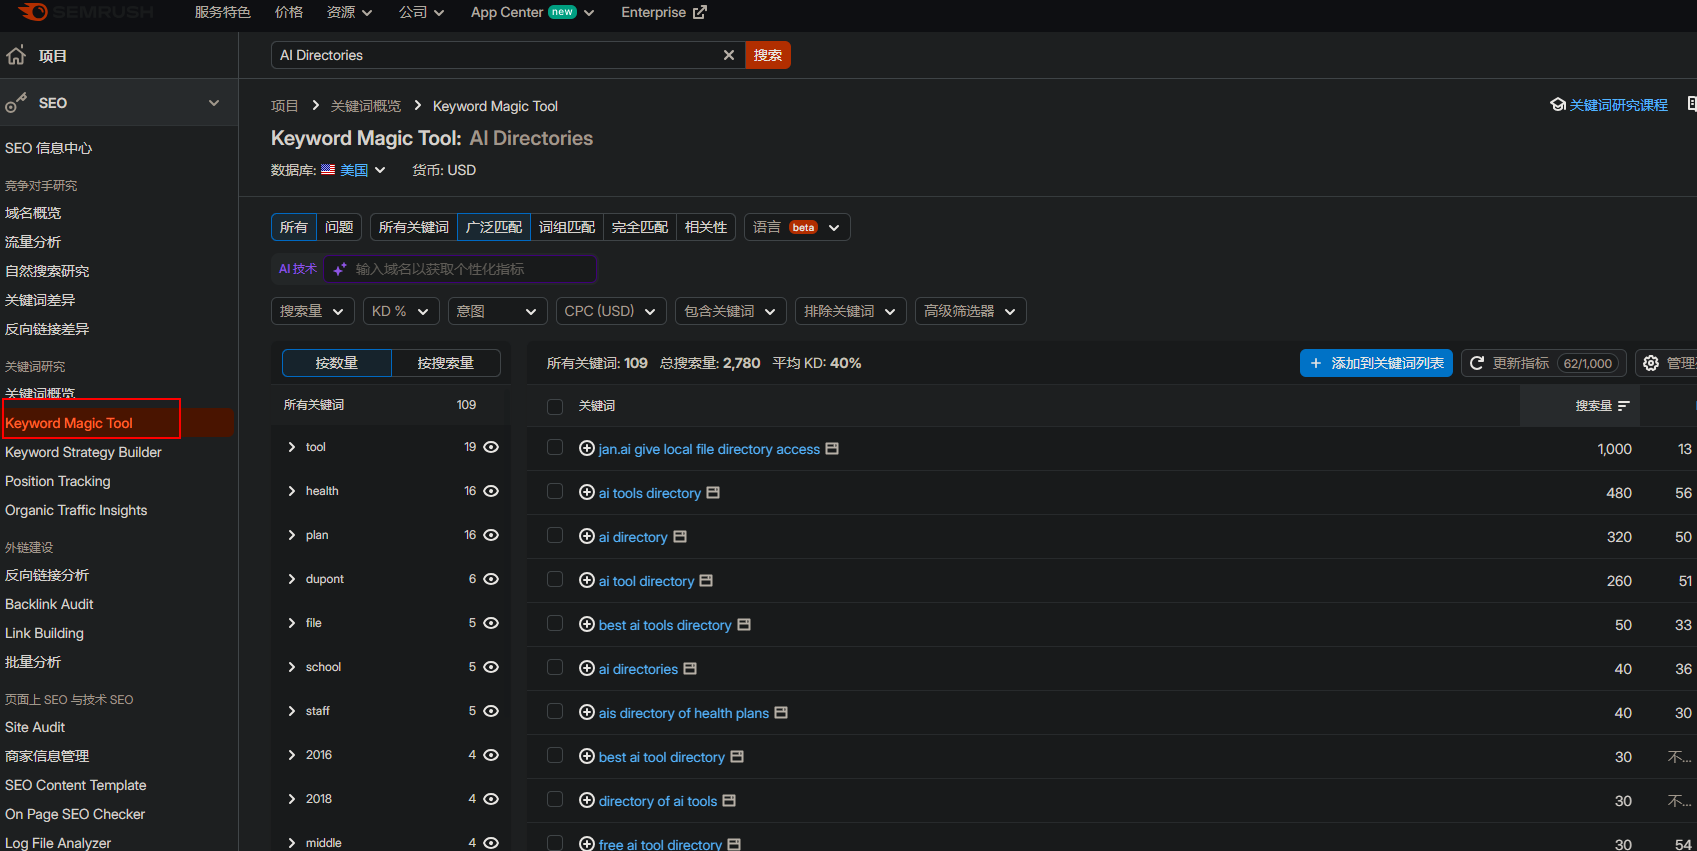Click the add icon beside 'best ai tools directory'
This screenshot has width=1697, height=851.
point(587,624)
